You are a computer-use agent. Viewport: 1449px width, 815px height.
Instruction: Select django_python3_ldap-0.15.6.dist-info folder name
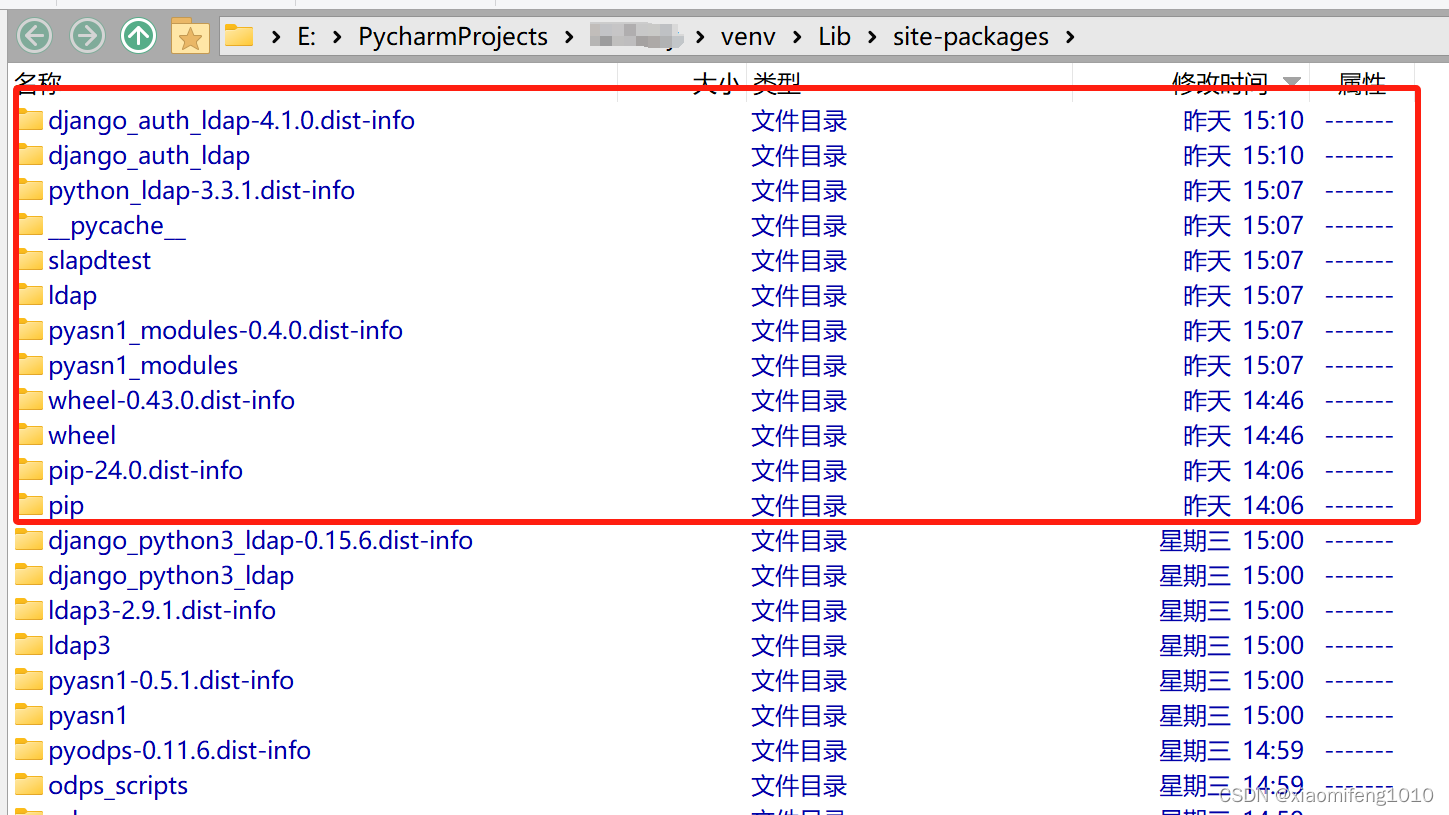tap(260, 541)
